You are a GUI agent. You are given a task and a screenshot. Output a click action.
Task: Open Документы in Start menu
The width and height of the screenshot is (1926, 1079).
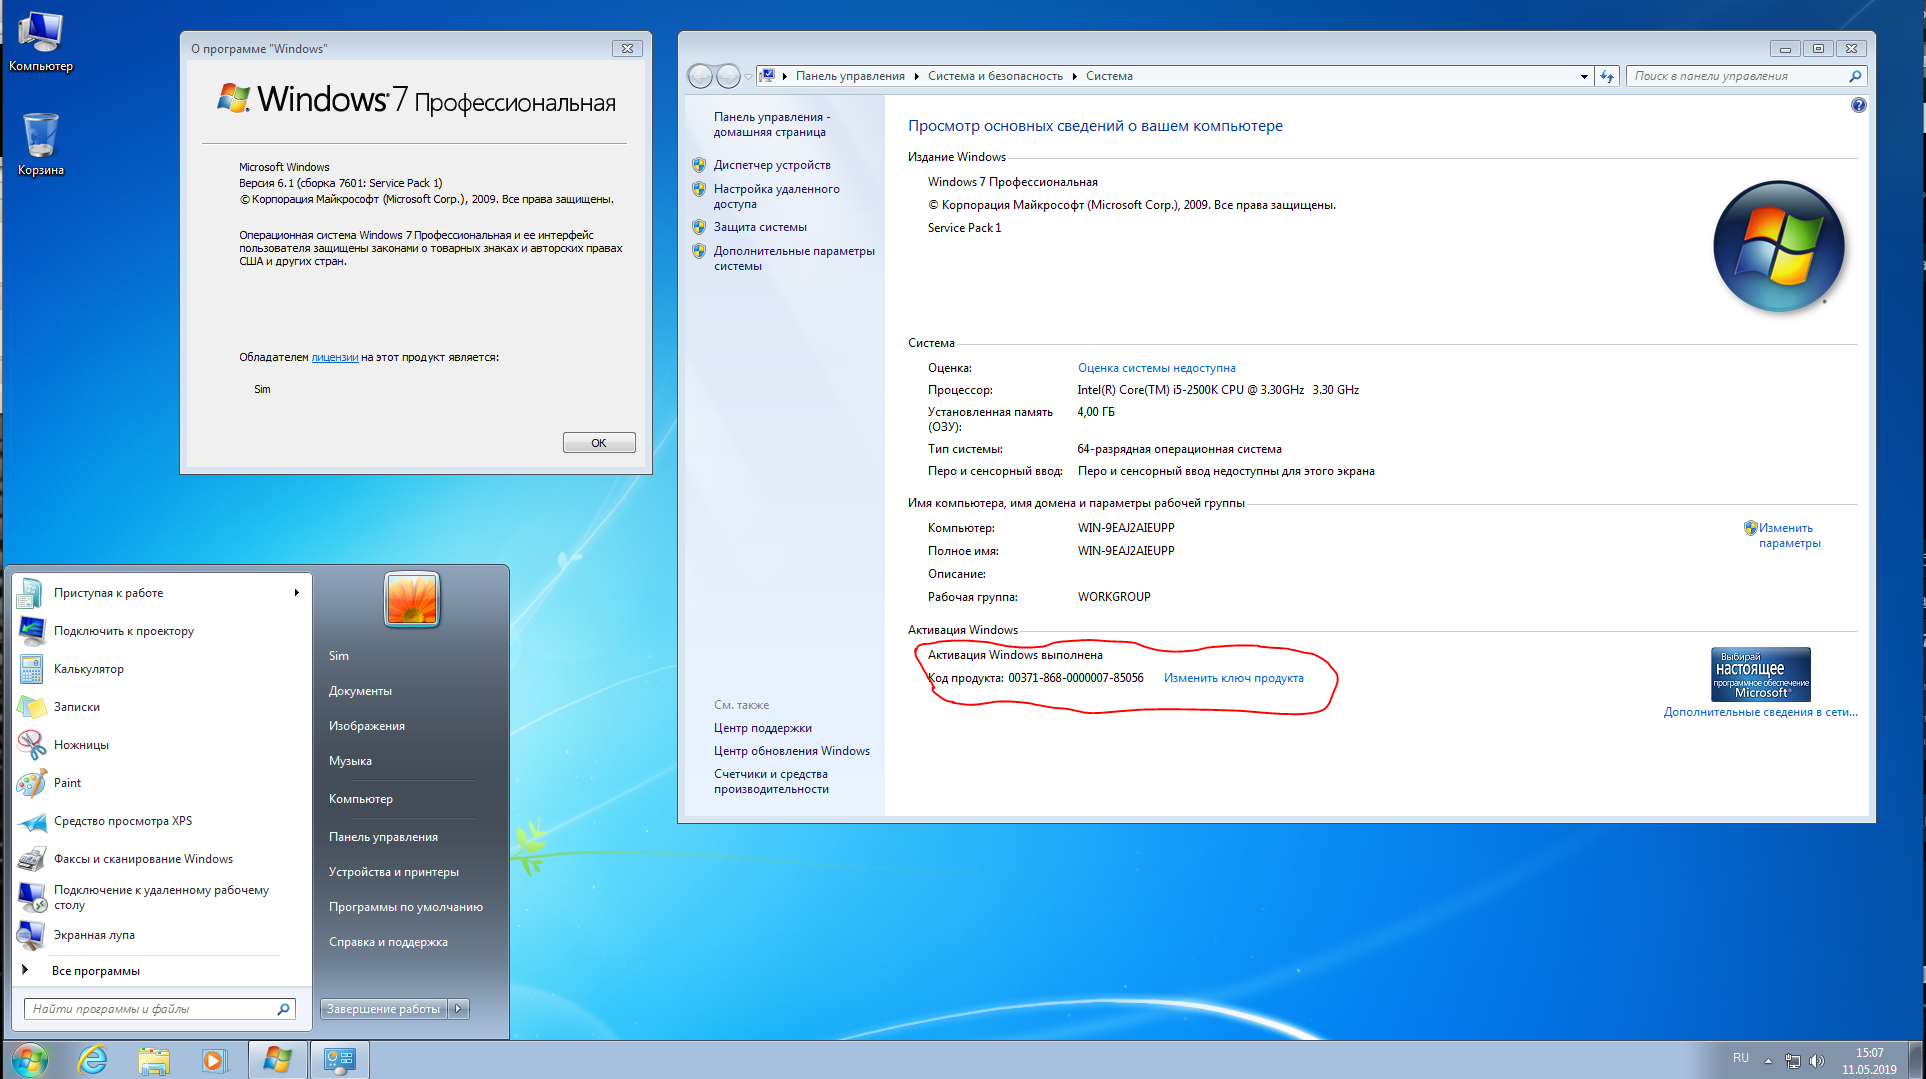pos(360,691)
